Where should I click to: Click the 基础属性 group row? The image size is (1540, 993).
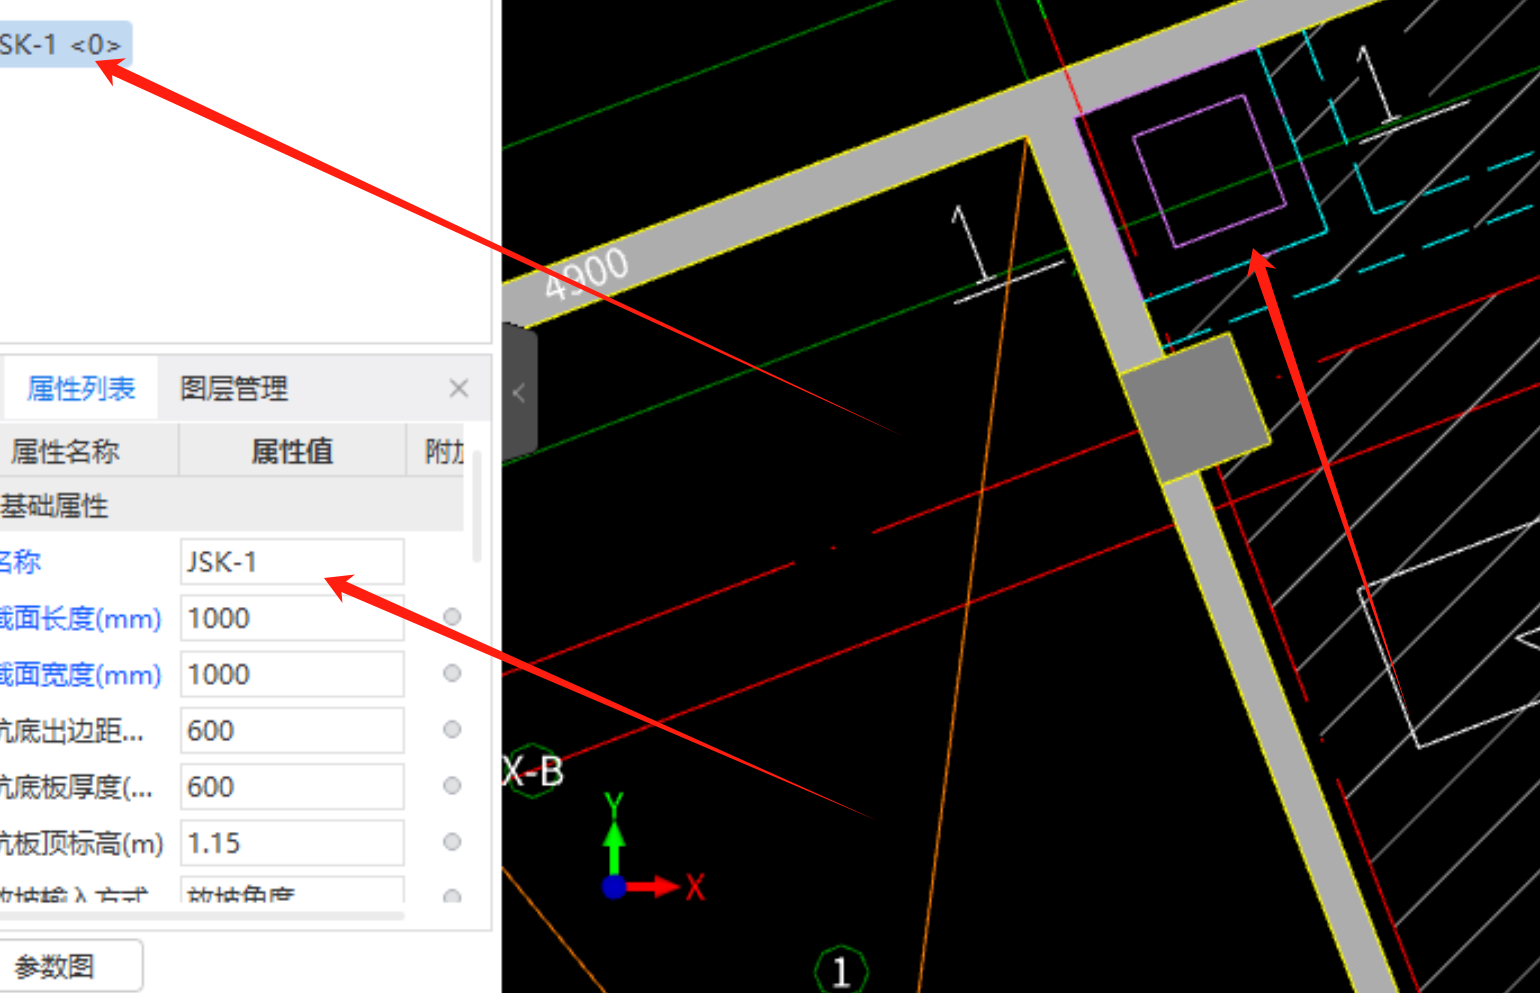(231, 506)
